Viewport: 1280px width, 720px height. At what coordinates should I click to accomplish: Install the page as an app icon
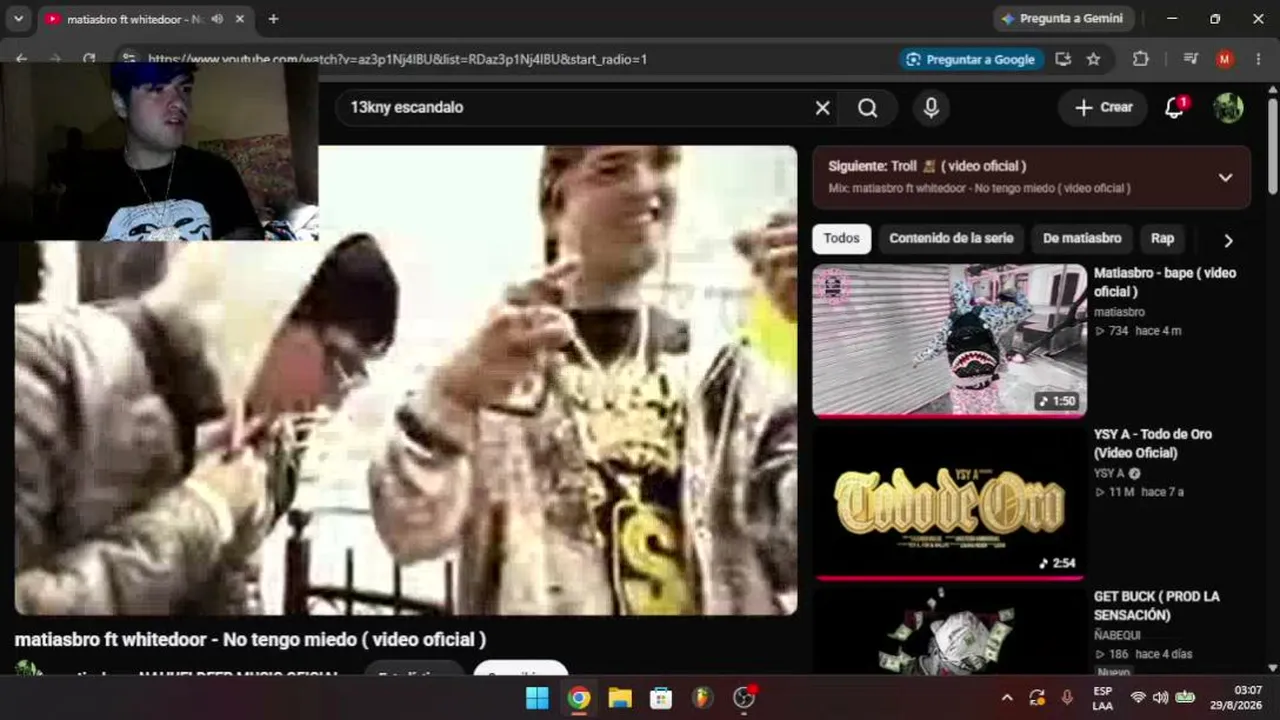point(1063,59)
